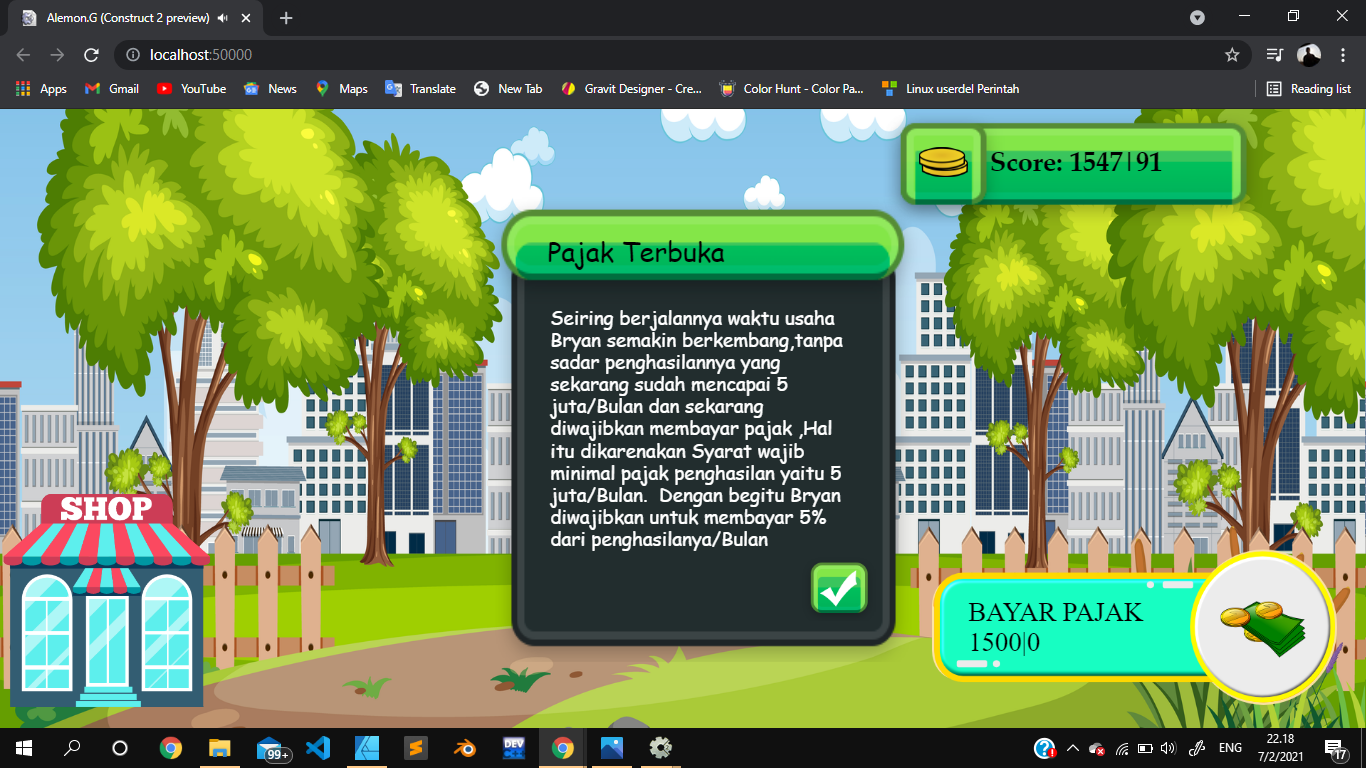
Task: Open the clock and calendar flyout
Action: 1280,748
